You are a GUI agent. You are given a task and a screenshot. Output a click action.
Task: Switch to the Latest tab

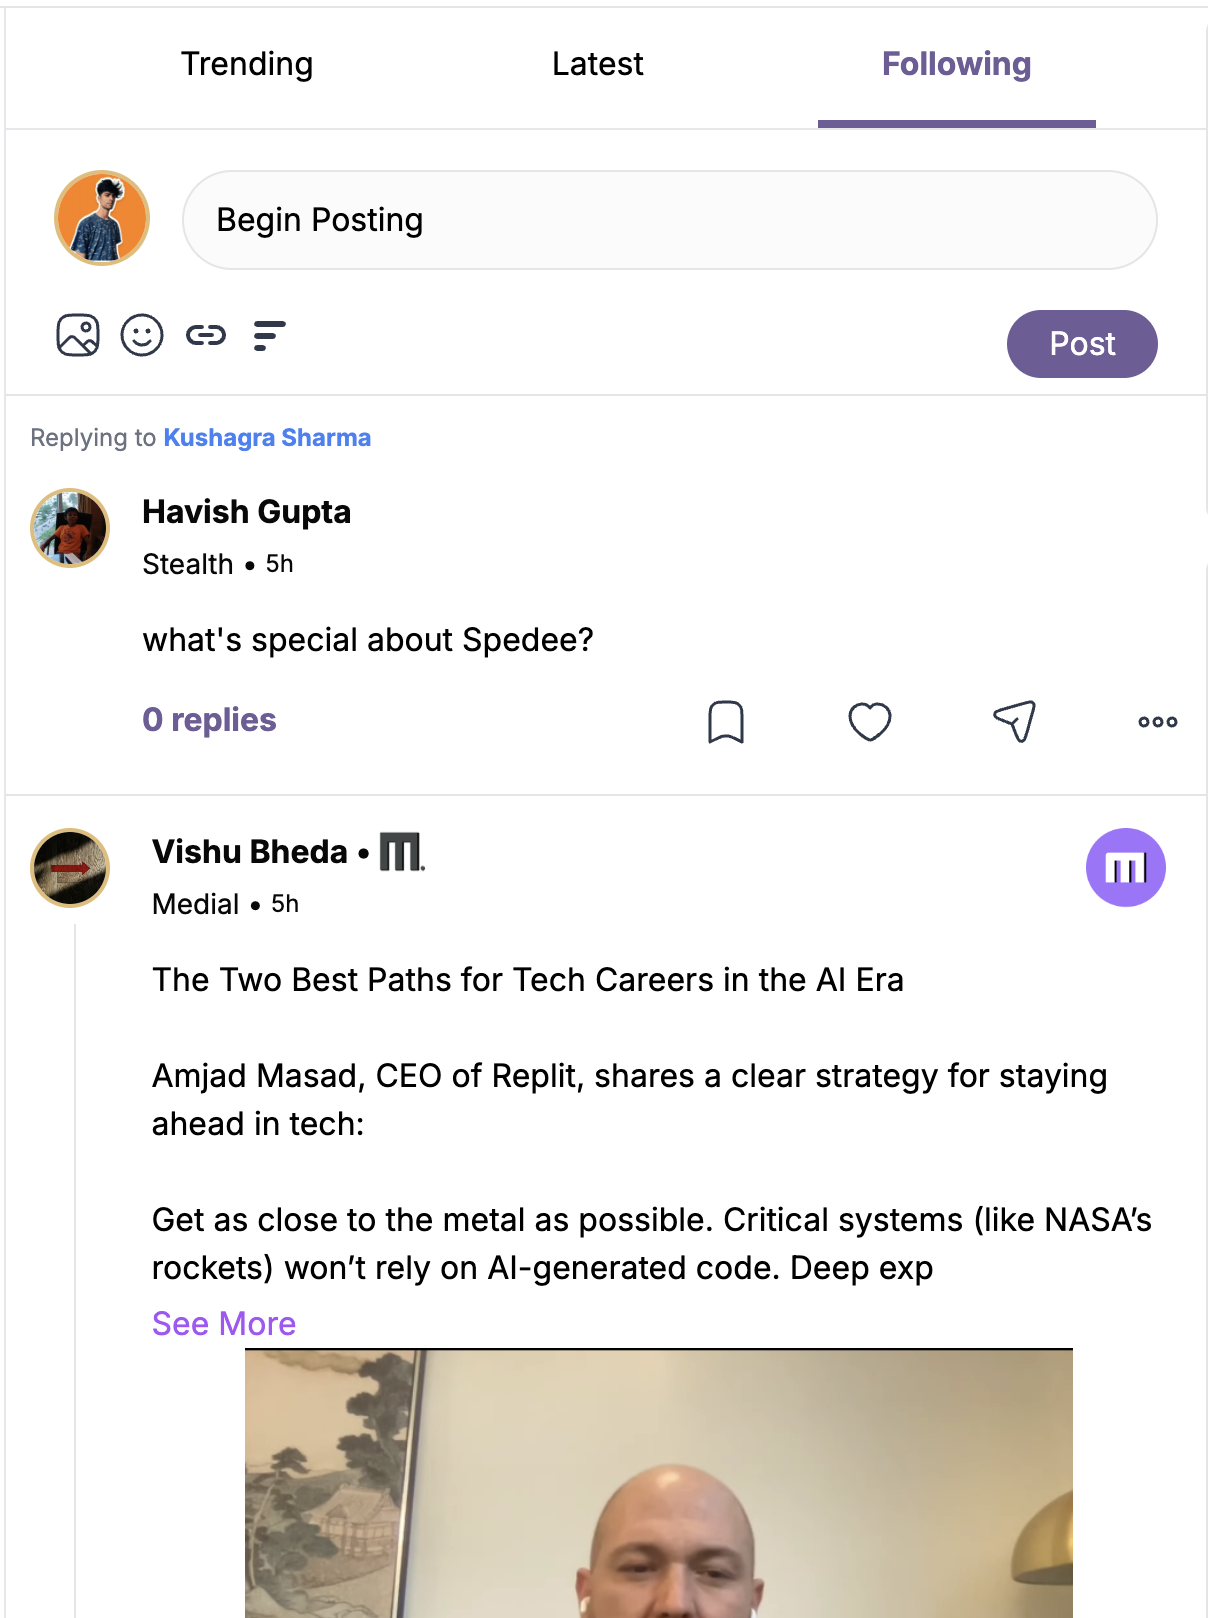coord(597,65)
